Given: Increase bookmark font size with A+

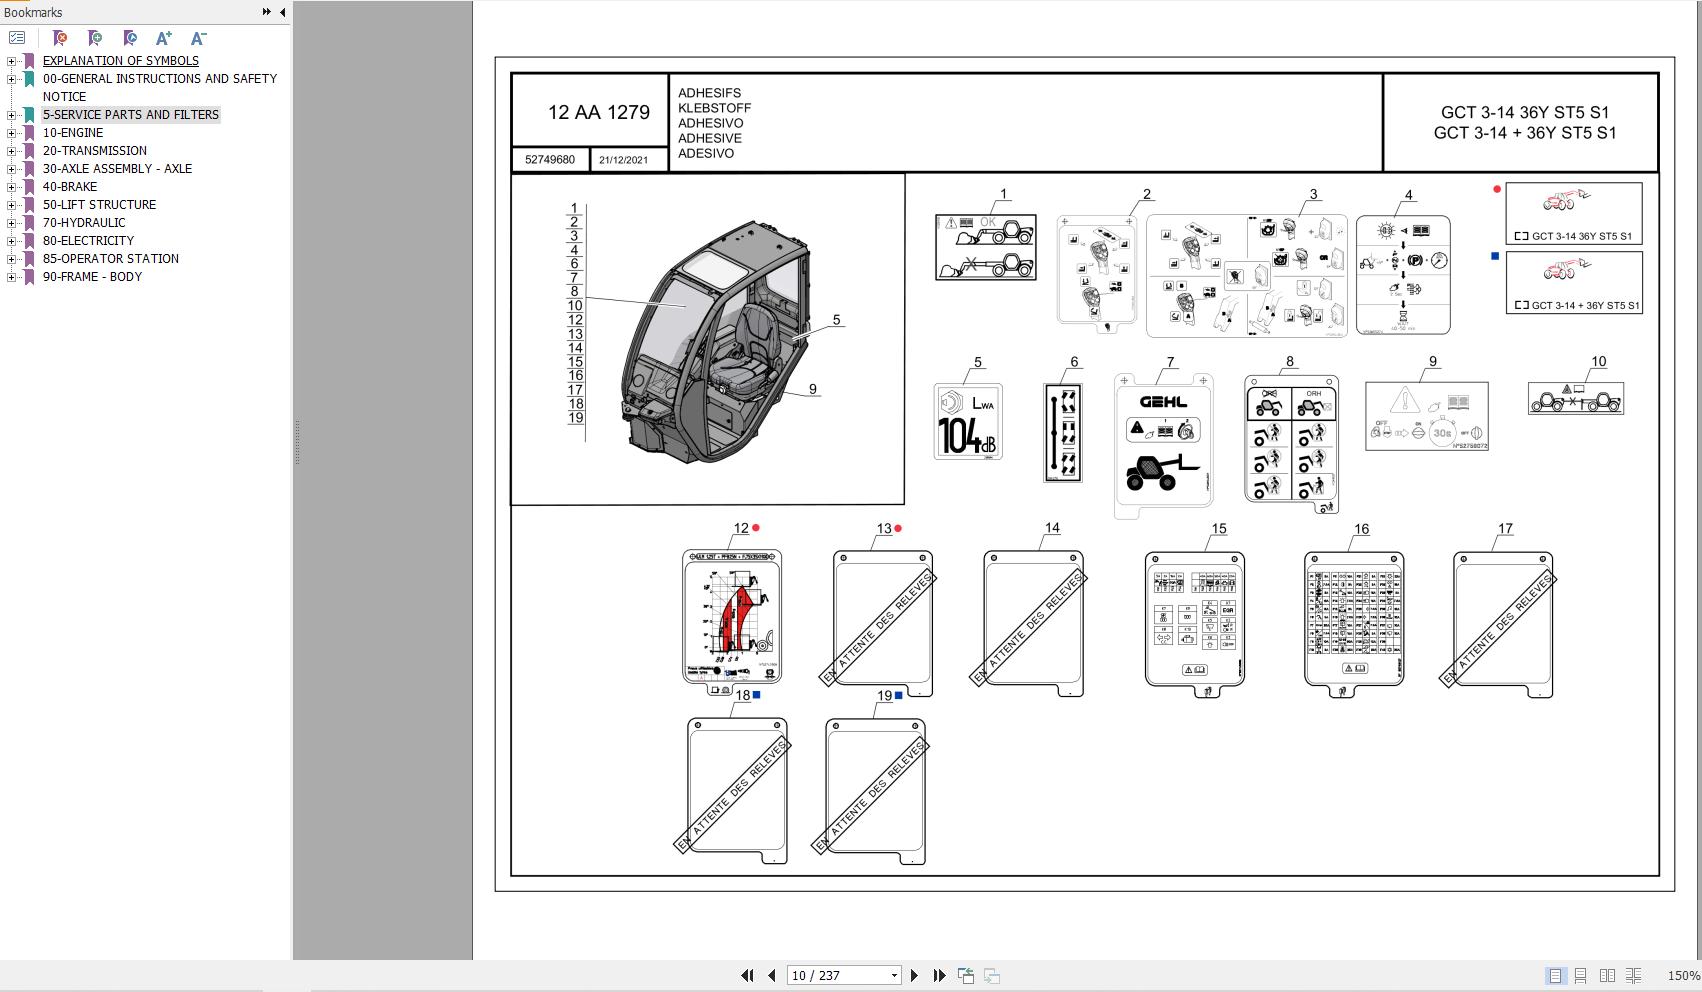Looking at the screenshot, I should tap(164, 38).
